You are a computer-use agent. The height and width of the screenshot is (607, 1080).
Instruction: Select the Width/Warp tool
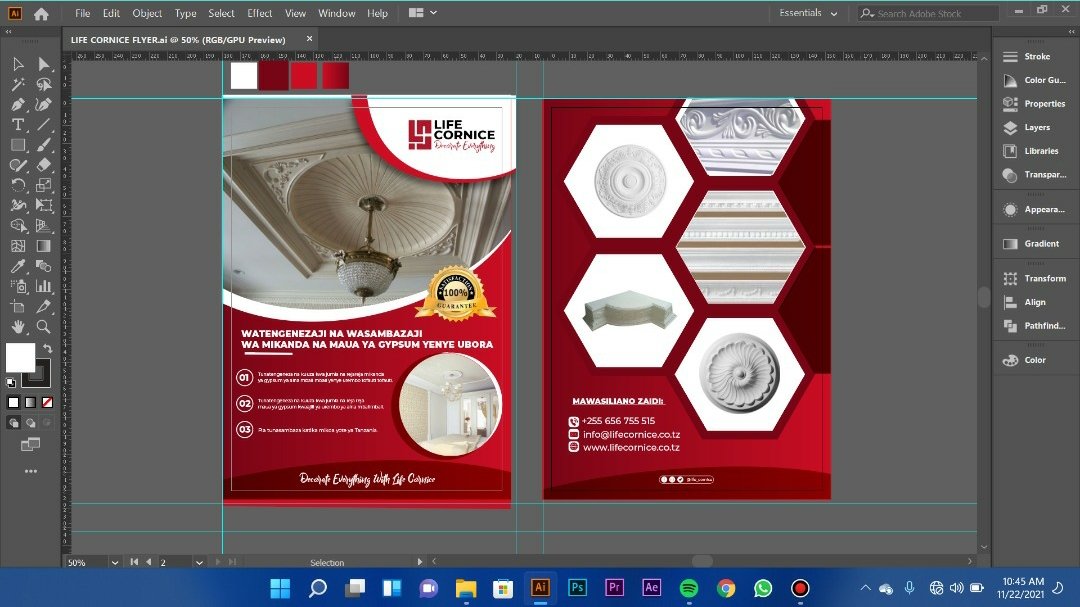click(x=18, y=205)
